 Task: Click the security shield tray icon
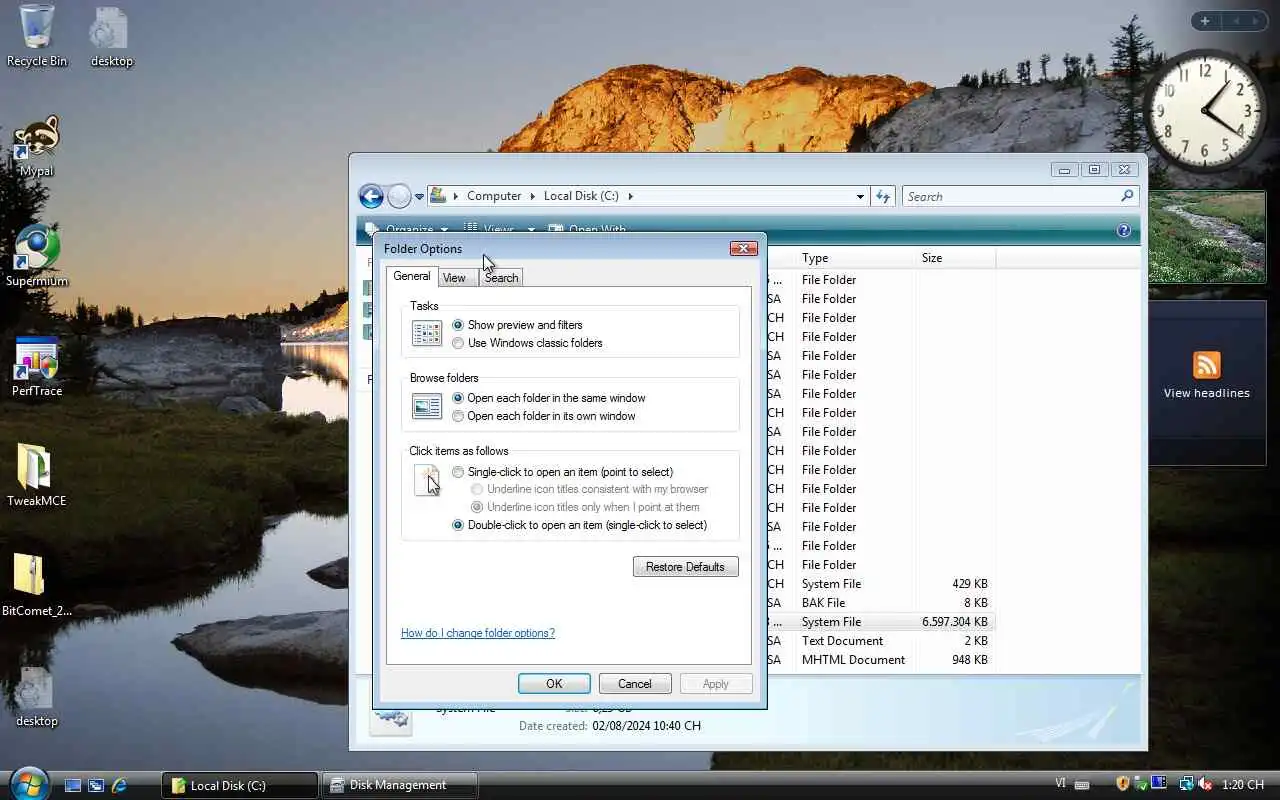click(1123, 784)
